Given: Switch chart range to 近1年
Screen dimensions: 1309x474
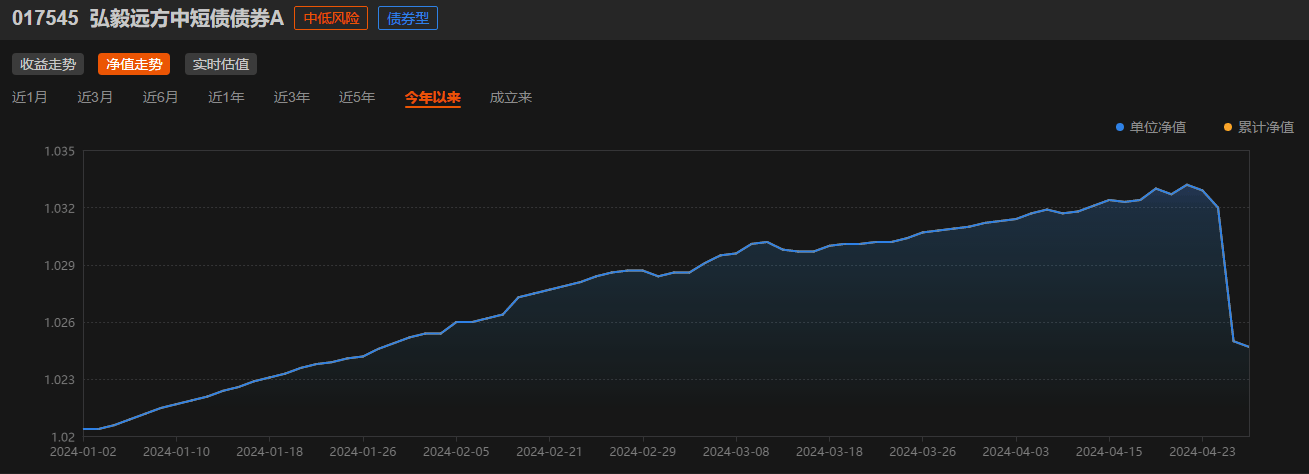Looking at the screenshot, I should click(226, 97).
